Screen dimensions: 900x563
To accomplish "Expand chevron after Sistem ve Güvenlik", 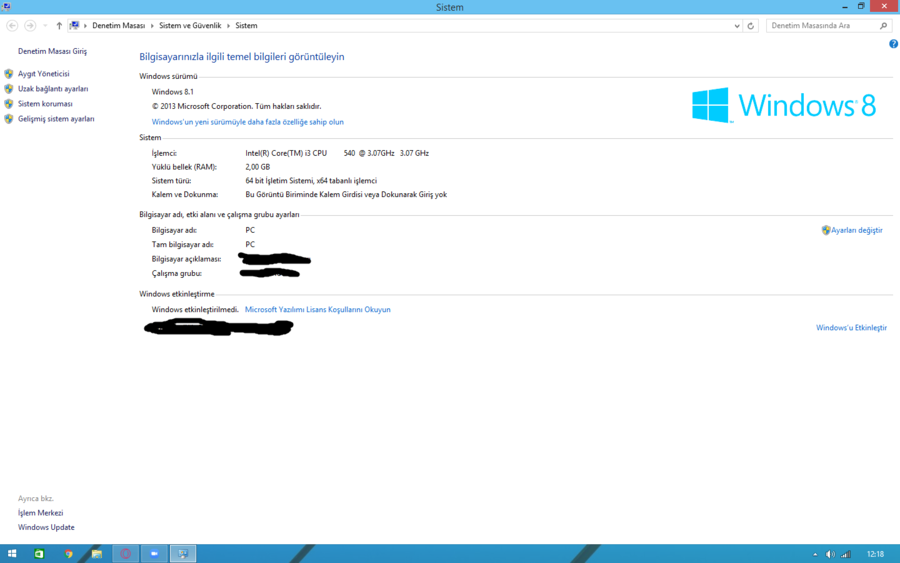I will coord(228,26).
